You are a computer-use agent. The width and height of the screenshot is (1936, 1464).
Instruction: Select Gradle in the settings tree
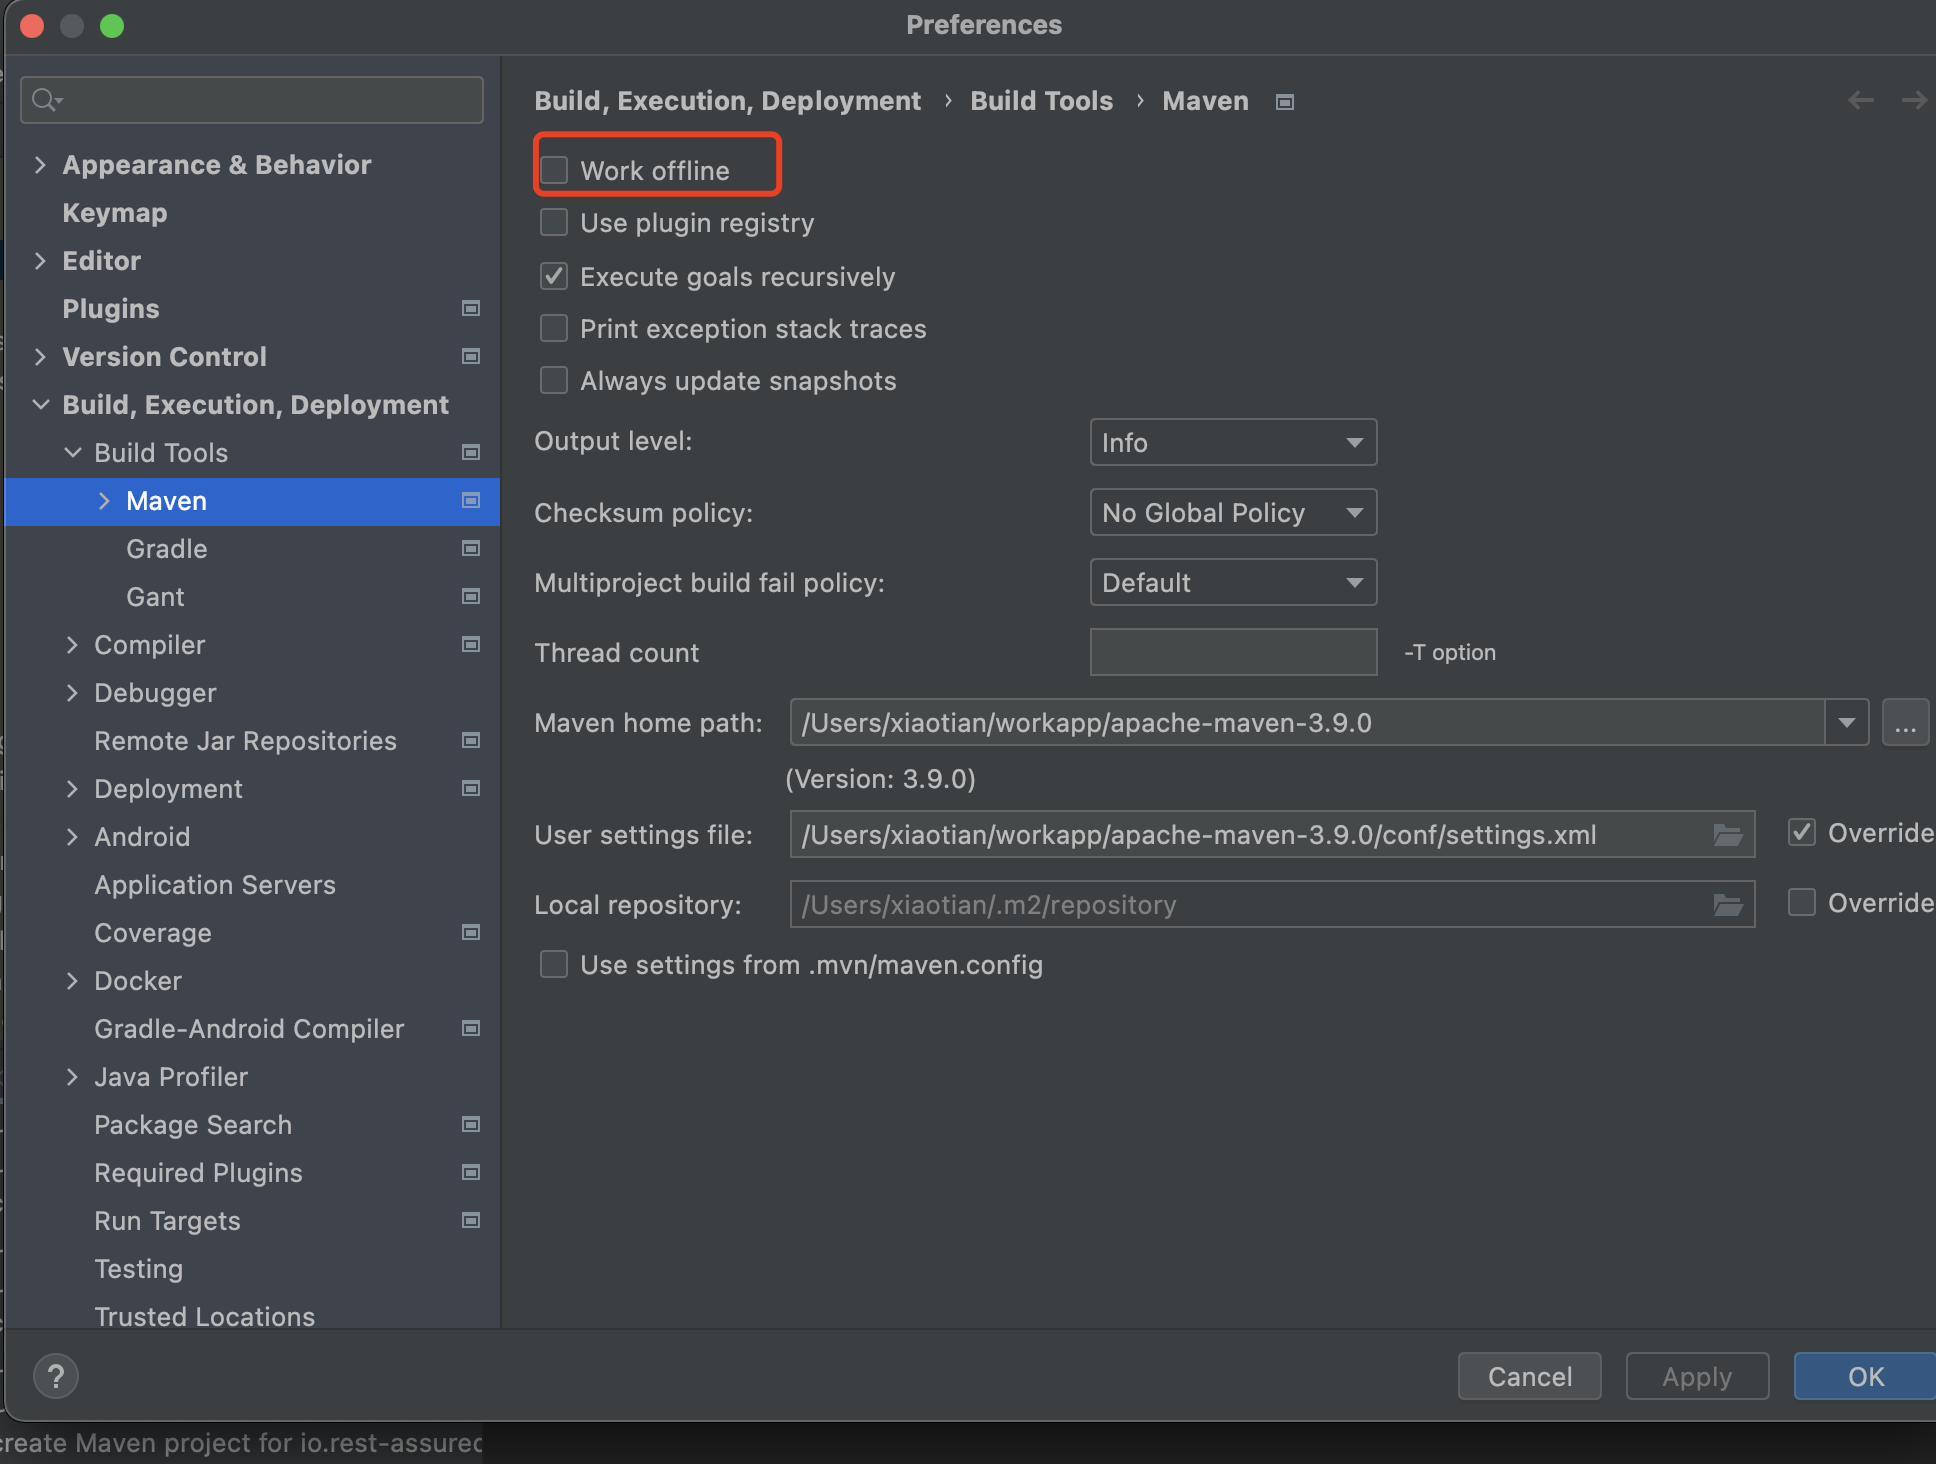click(167, 549)
